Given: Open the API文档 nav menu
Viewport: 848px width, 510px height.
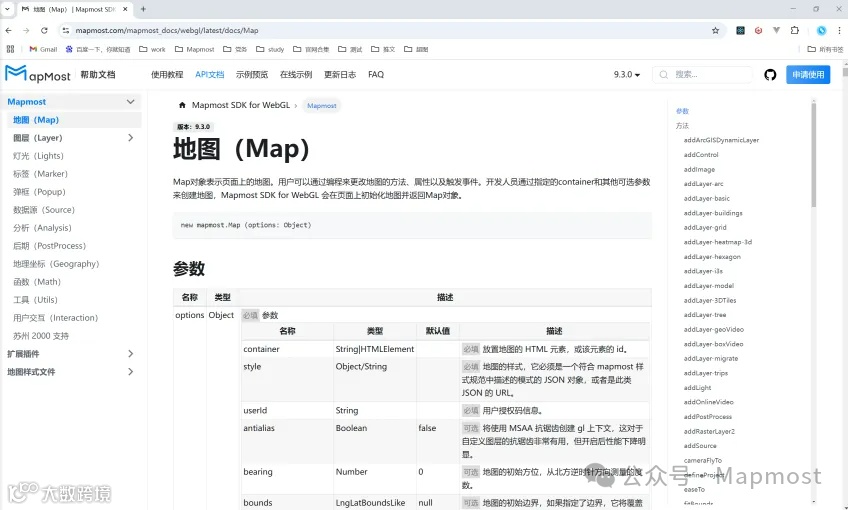Looking at the screenshot, I should pyautogui.click(x=210, y=75).
